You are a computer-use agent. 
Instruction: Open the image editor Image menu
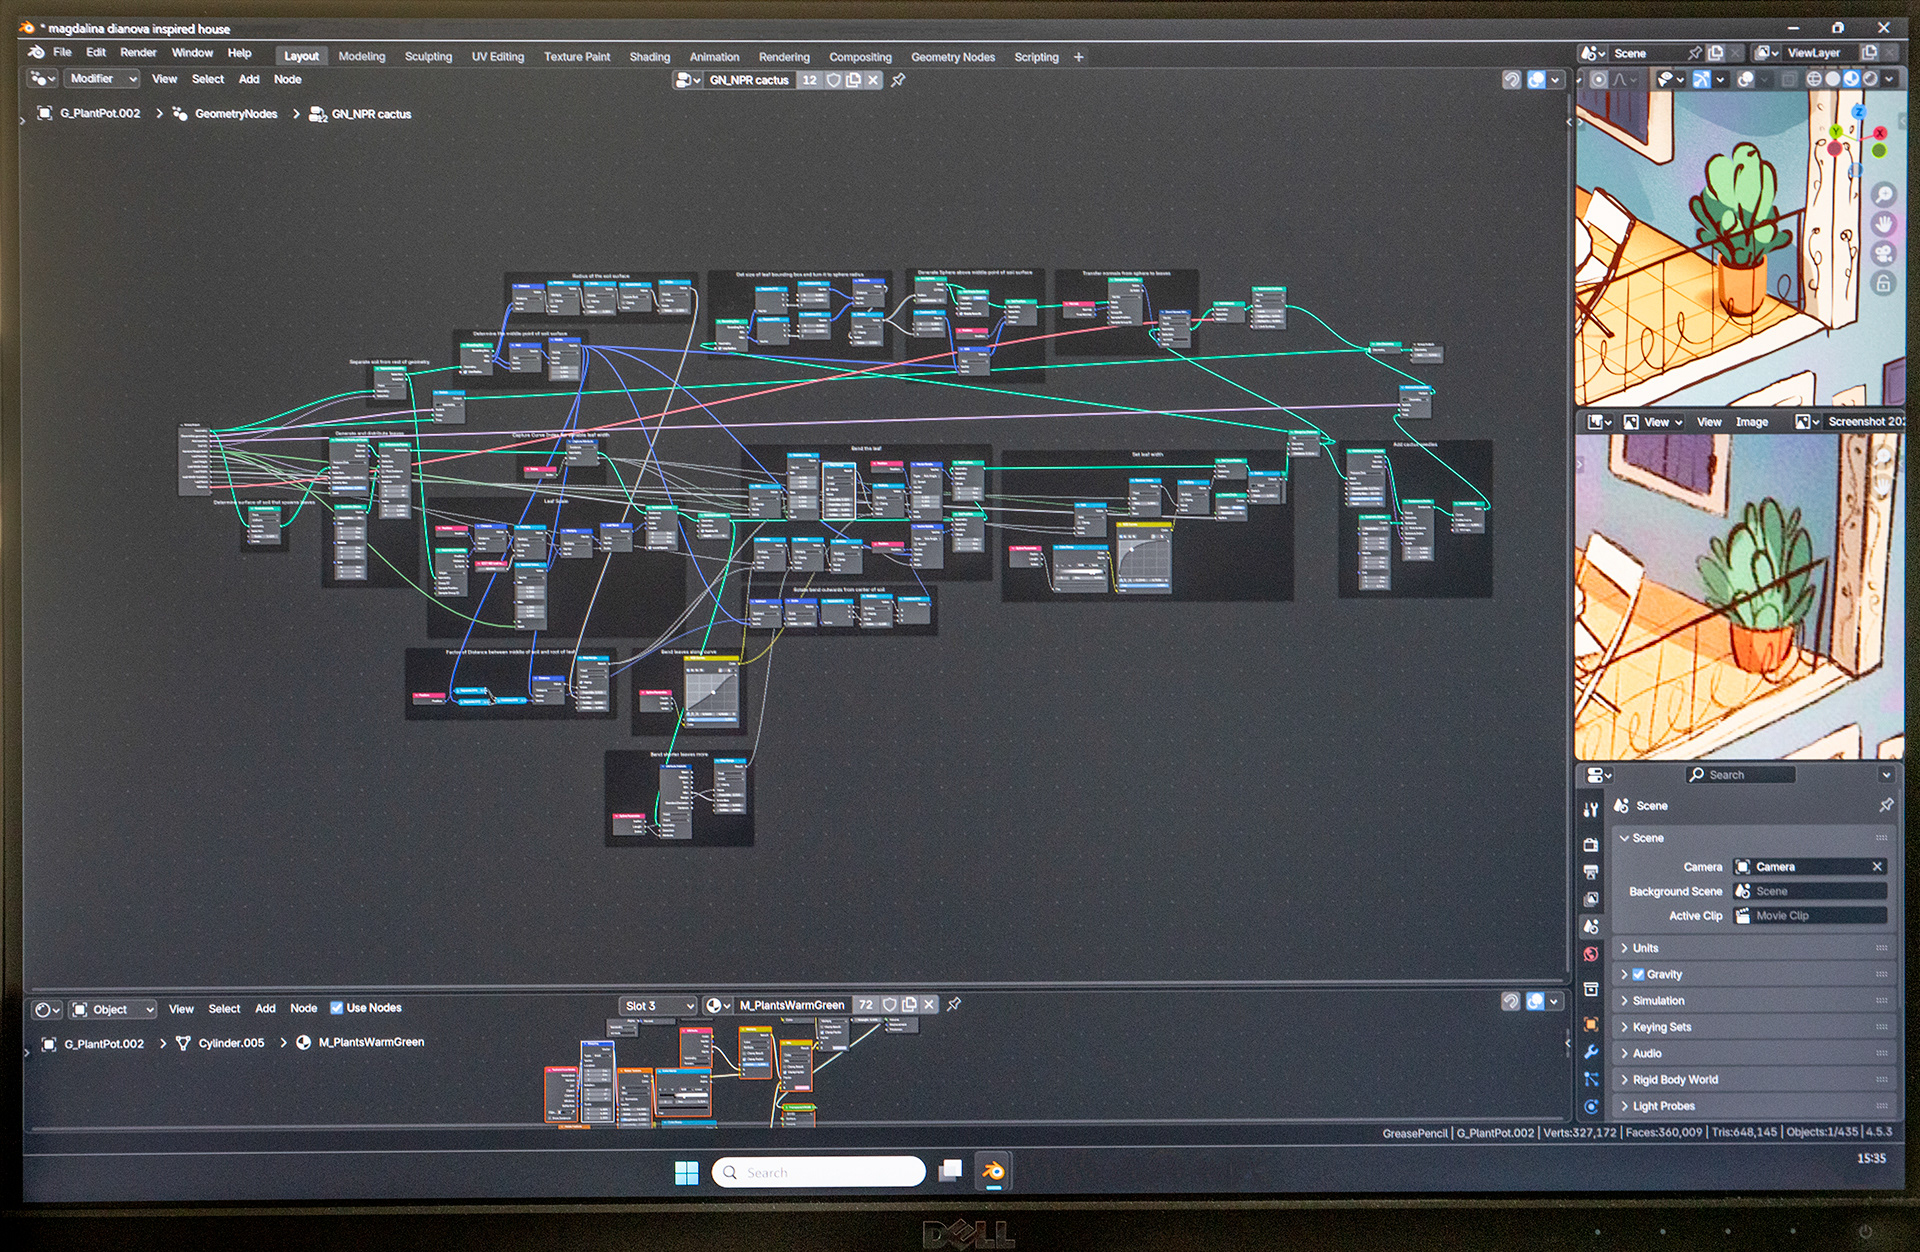[1751, 422]
